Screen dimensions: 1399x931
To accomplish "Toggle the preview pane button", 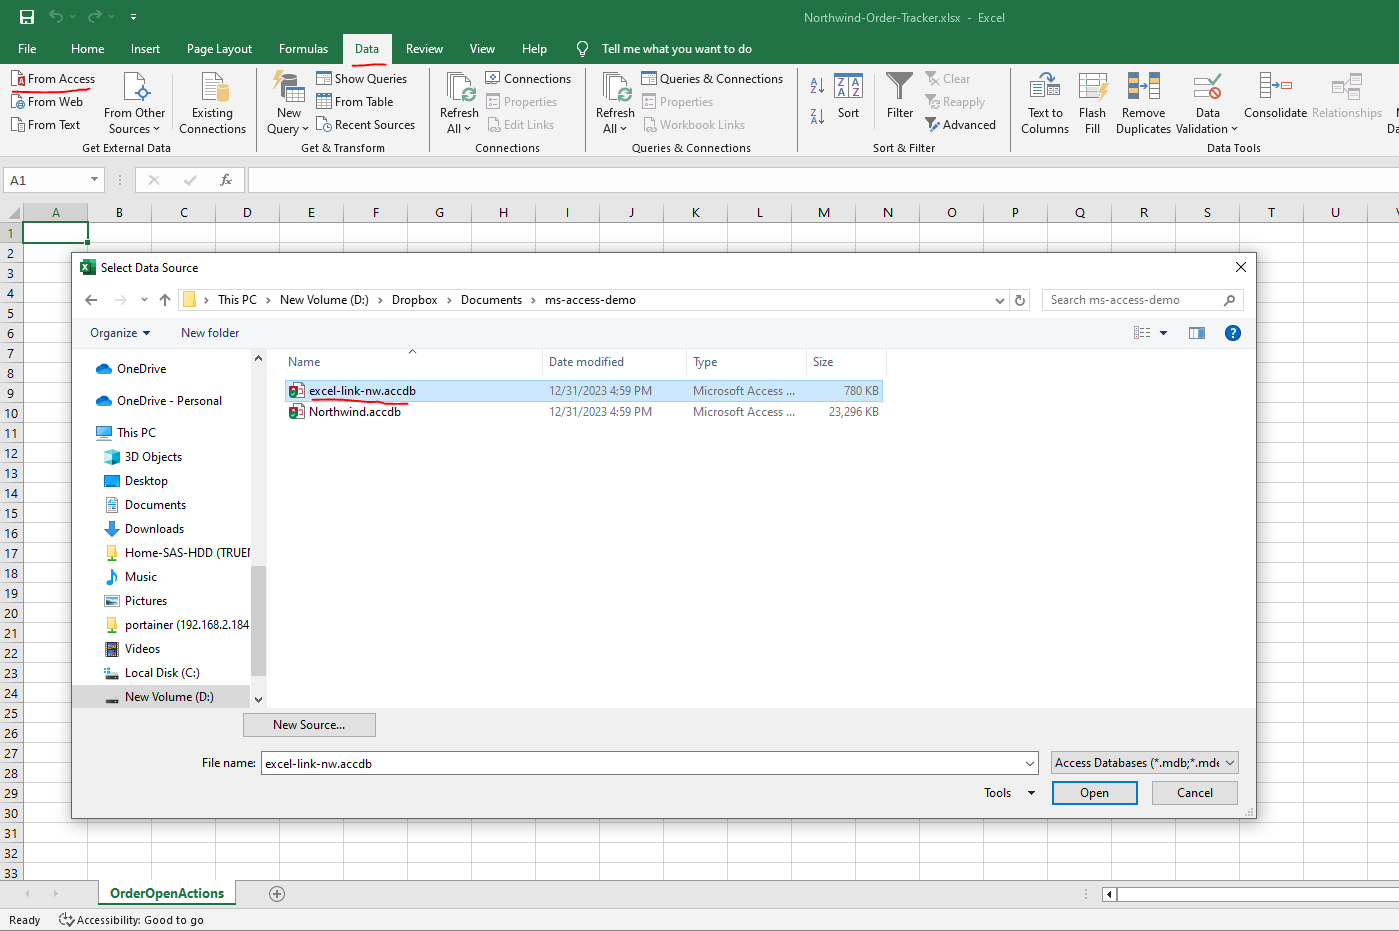I will click(x=1196, y=333).
